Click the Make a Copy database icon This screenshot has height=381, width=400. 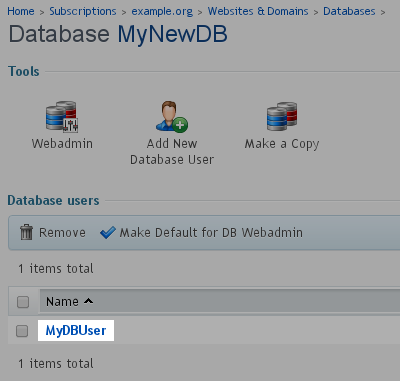(x=282, y=116)
